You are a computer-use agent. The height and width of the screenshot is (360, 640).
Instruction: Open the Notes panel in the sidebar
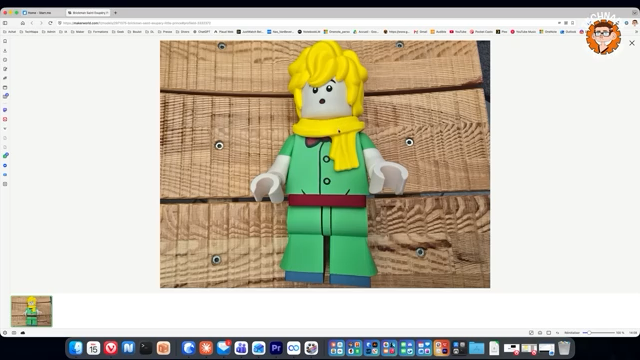[x=5, y=69]
